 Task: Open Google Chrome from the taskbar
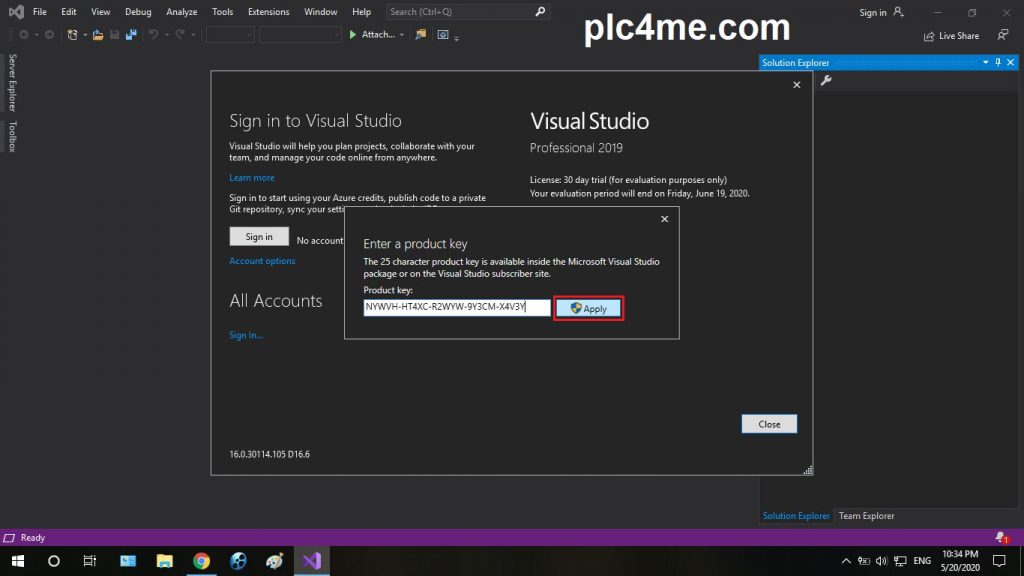click(x=201, y=561)
